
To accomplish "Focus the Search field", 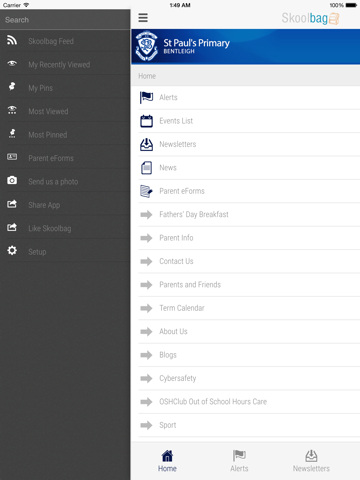I will pyautogui.click(x=65, y=20).
